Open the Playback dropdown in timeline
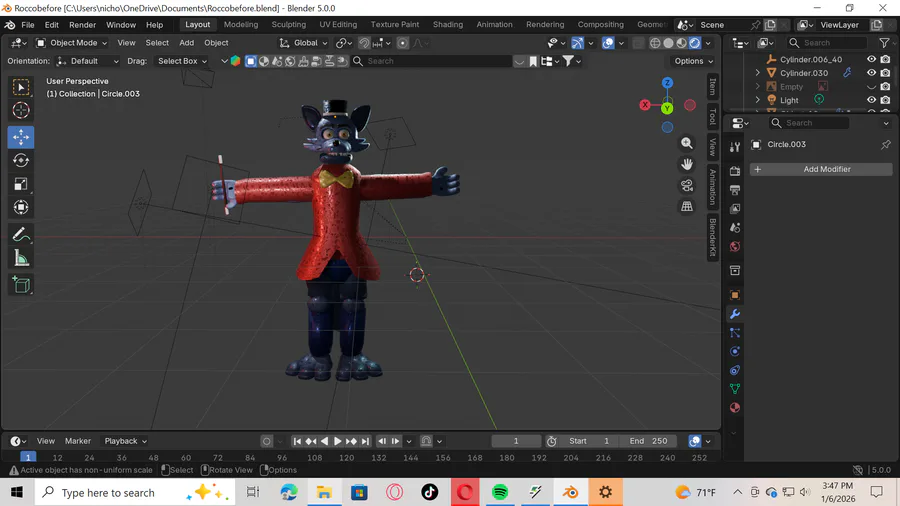 (x=125, y=441)
